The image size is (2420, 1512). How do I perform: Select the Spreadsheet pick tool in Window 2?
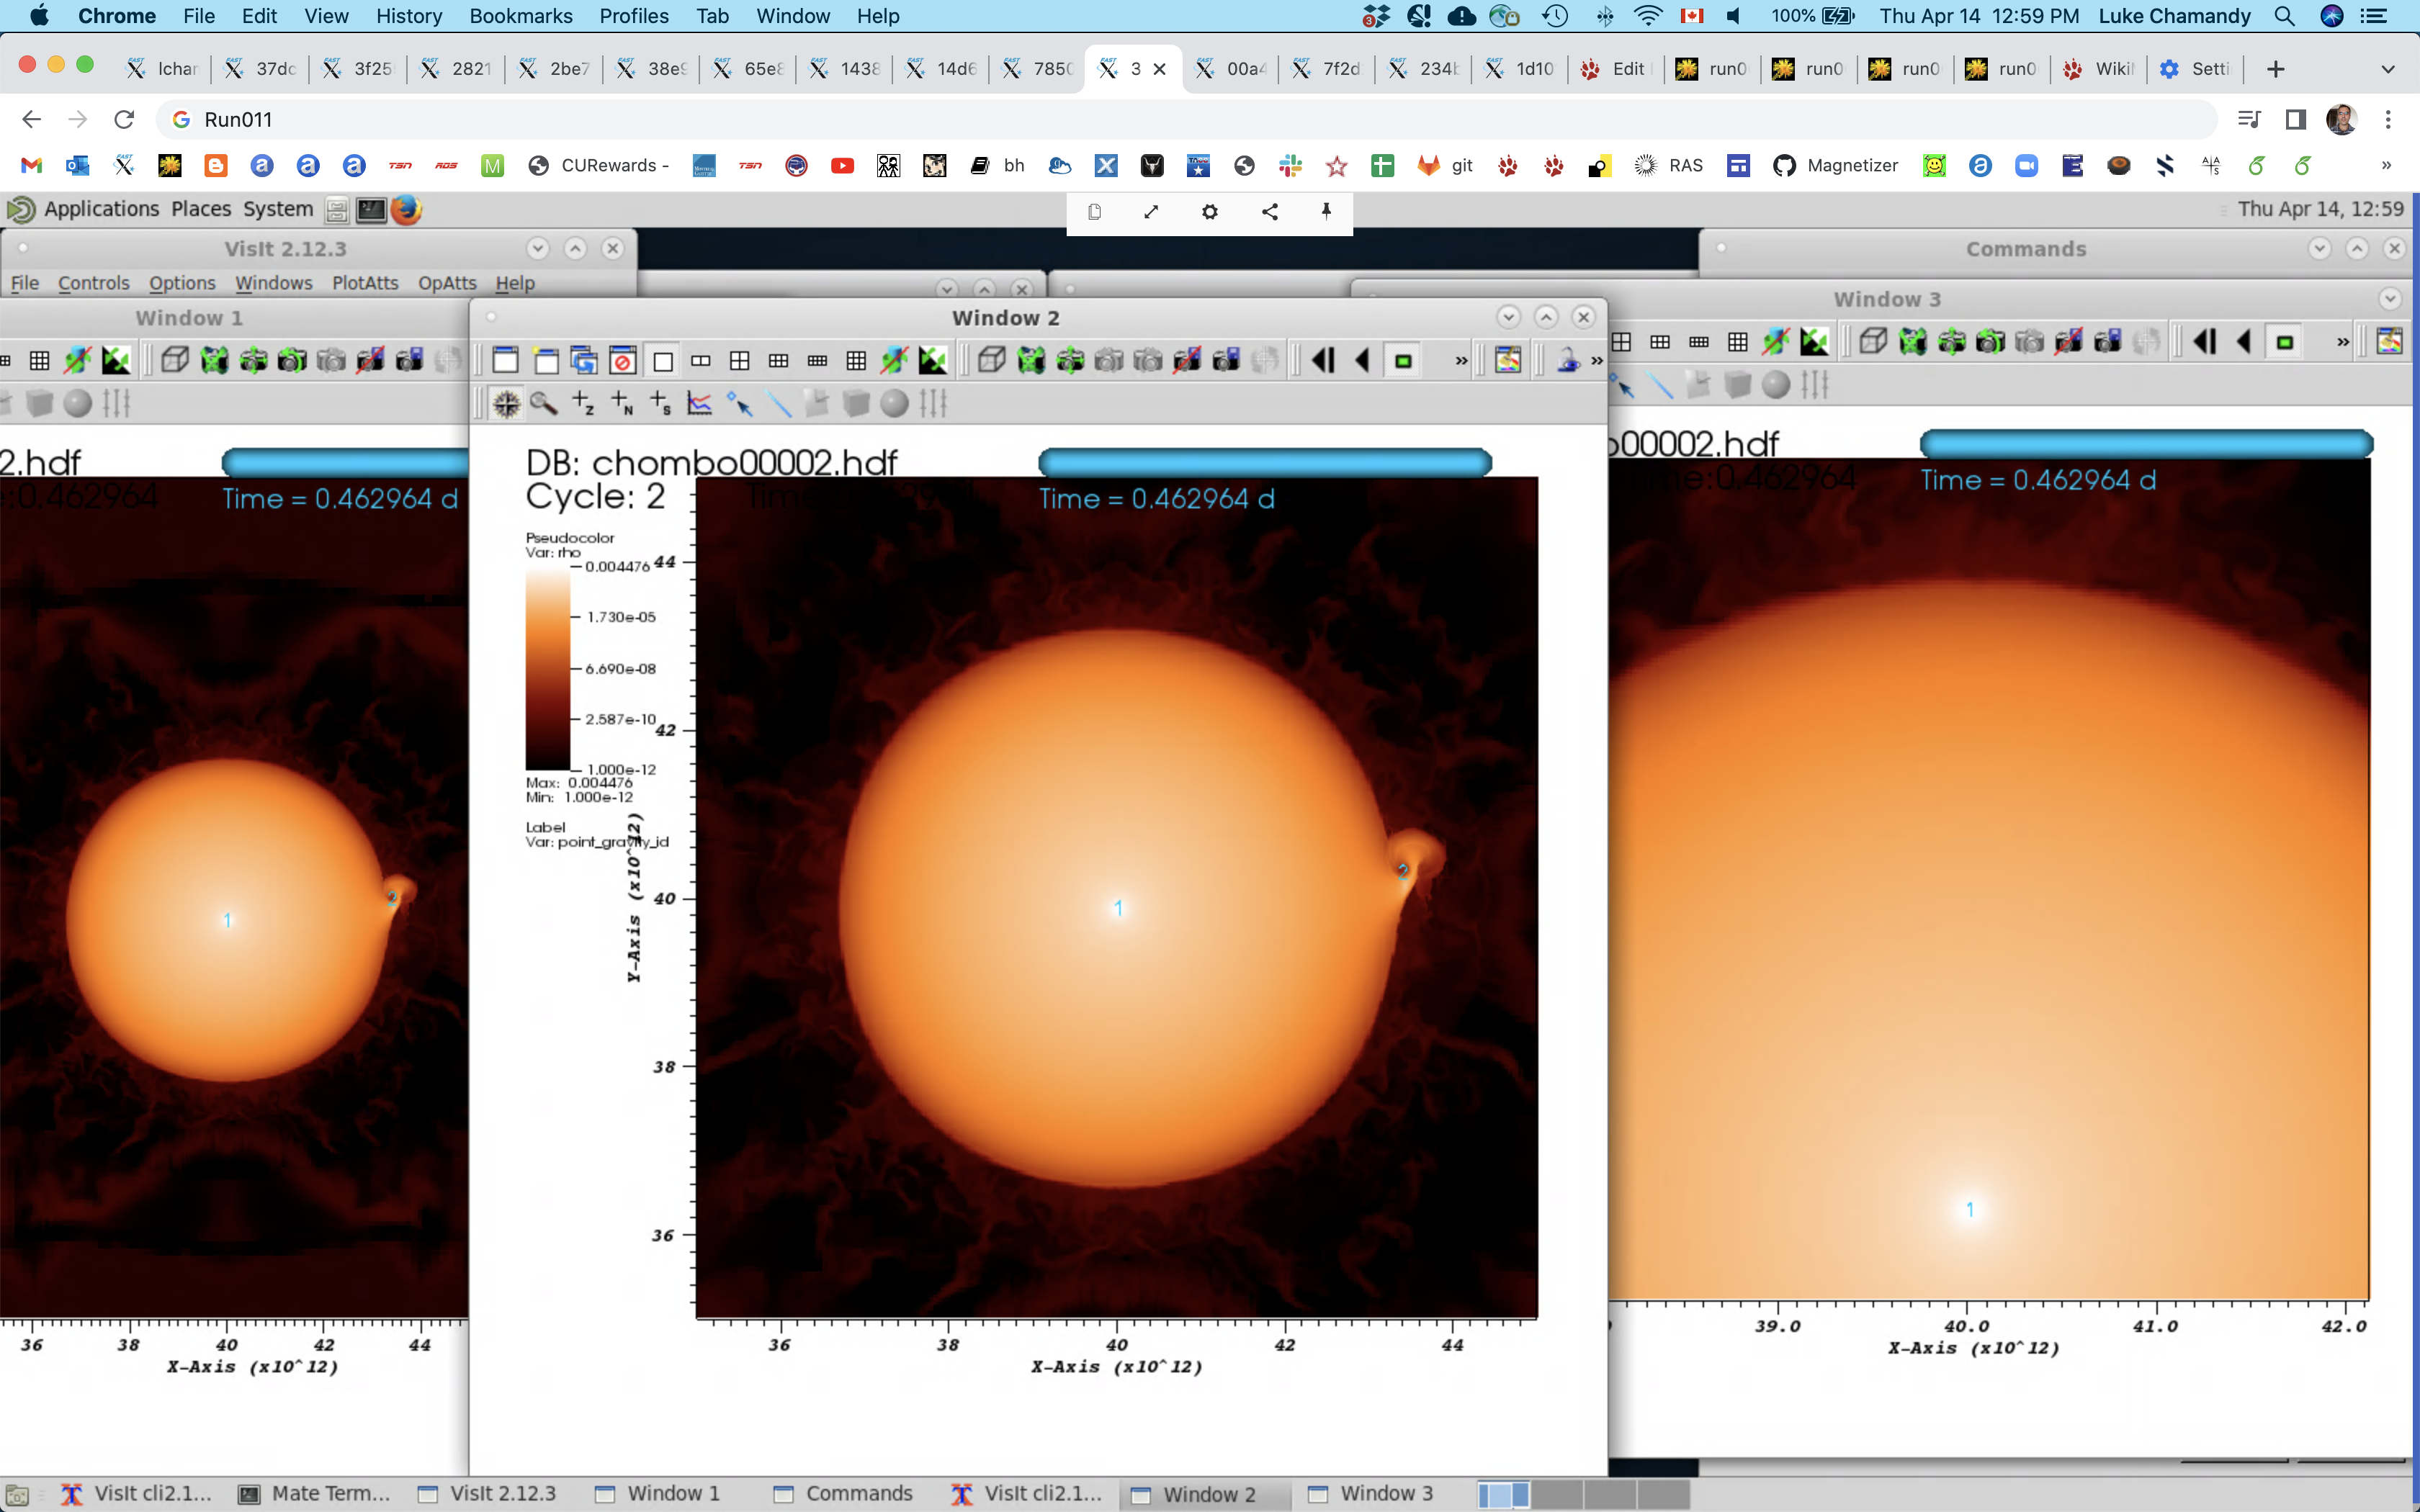point(661,403)
